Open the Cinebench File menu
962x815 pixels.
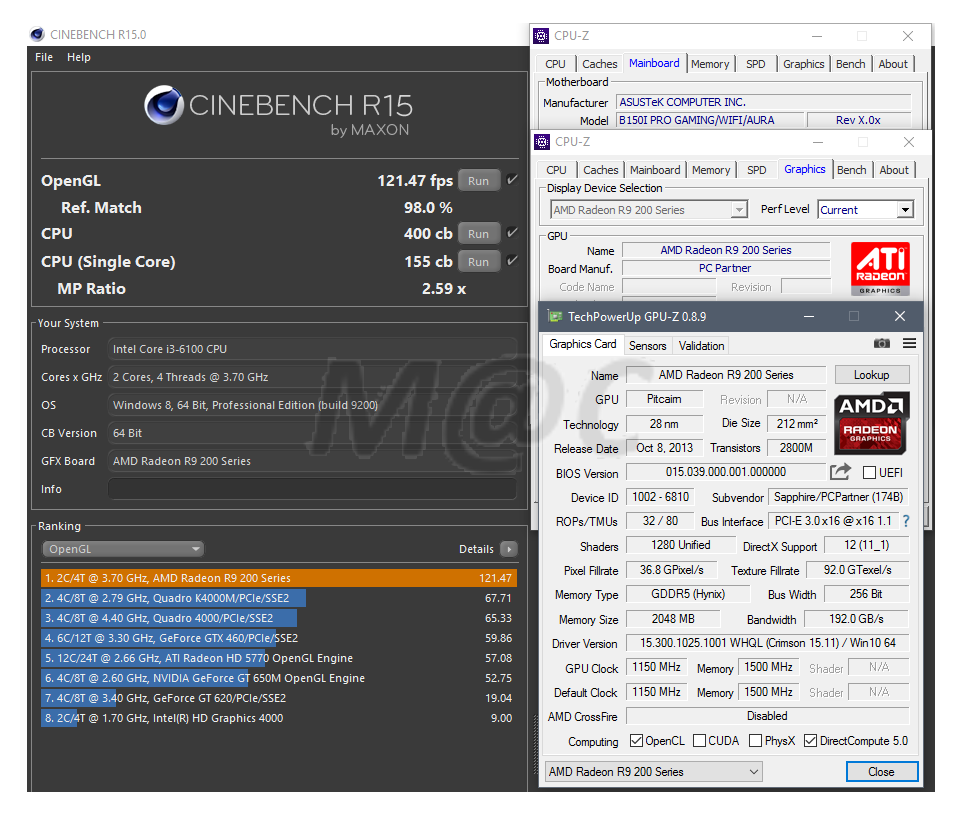(x=44, y=57)
